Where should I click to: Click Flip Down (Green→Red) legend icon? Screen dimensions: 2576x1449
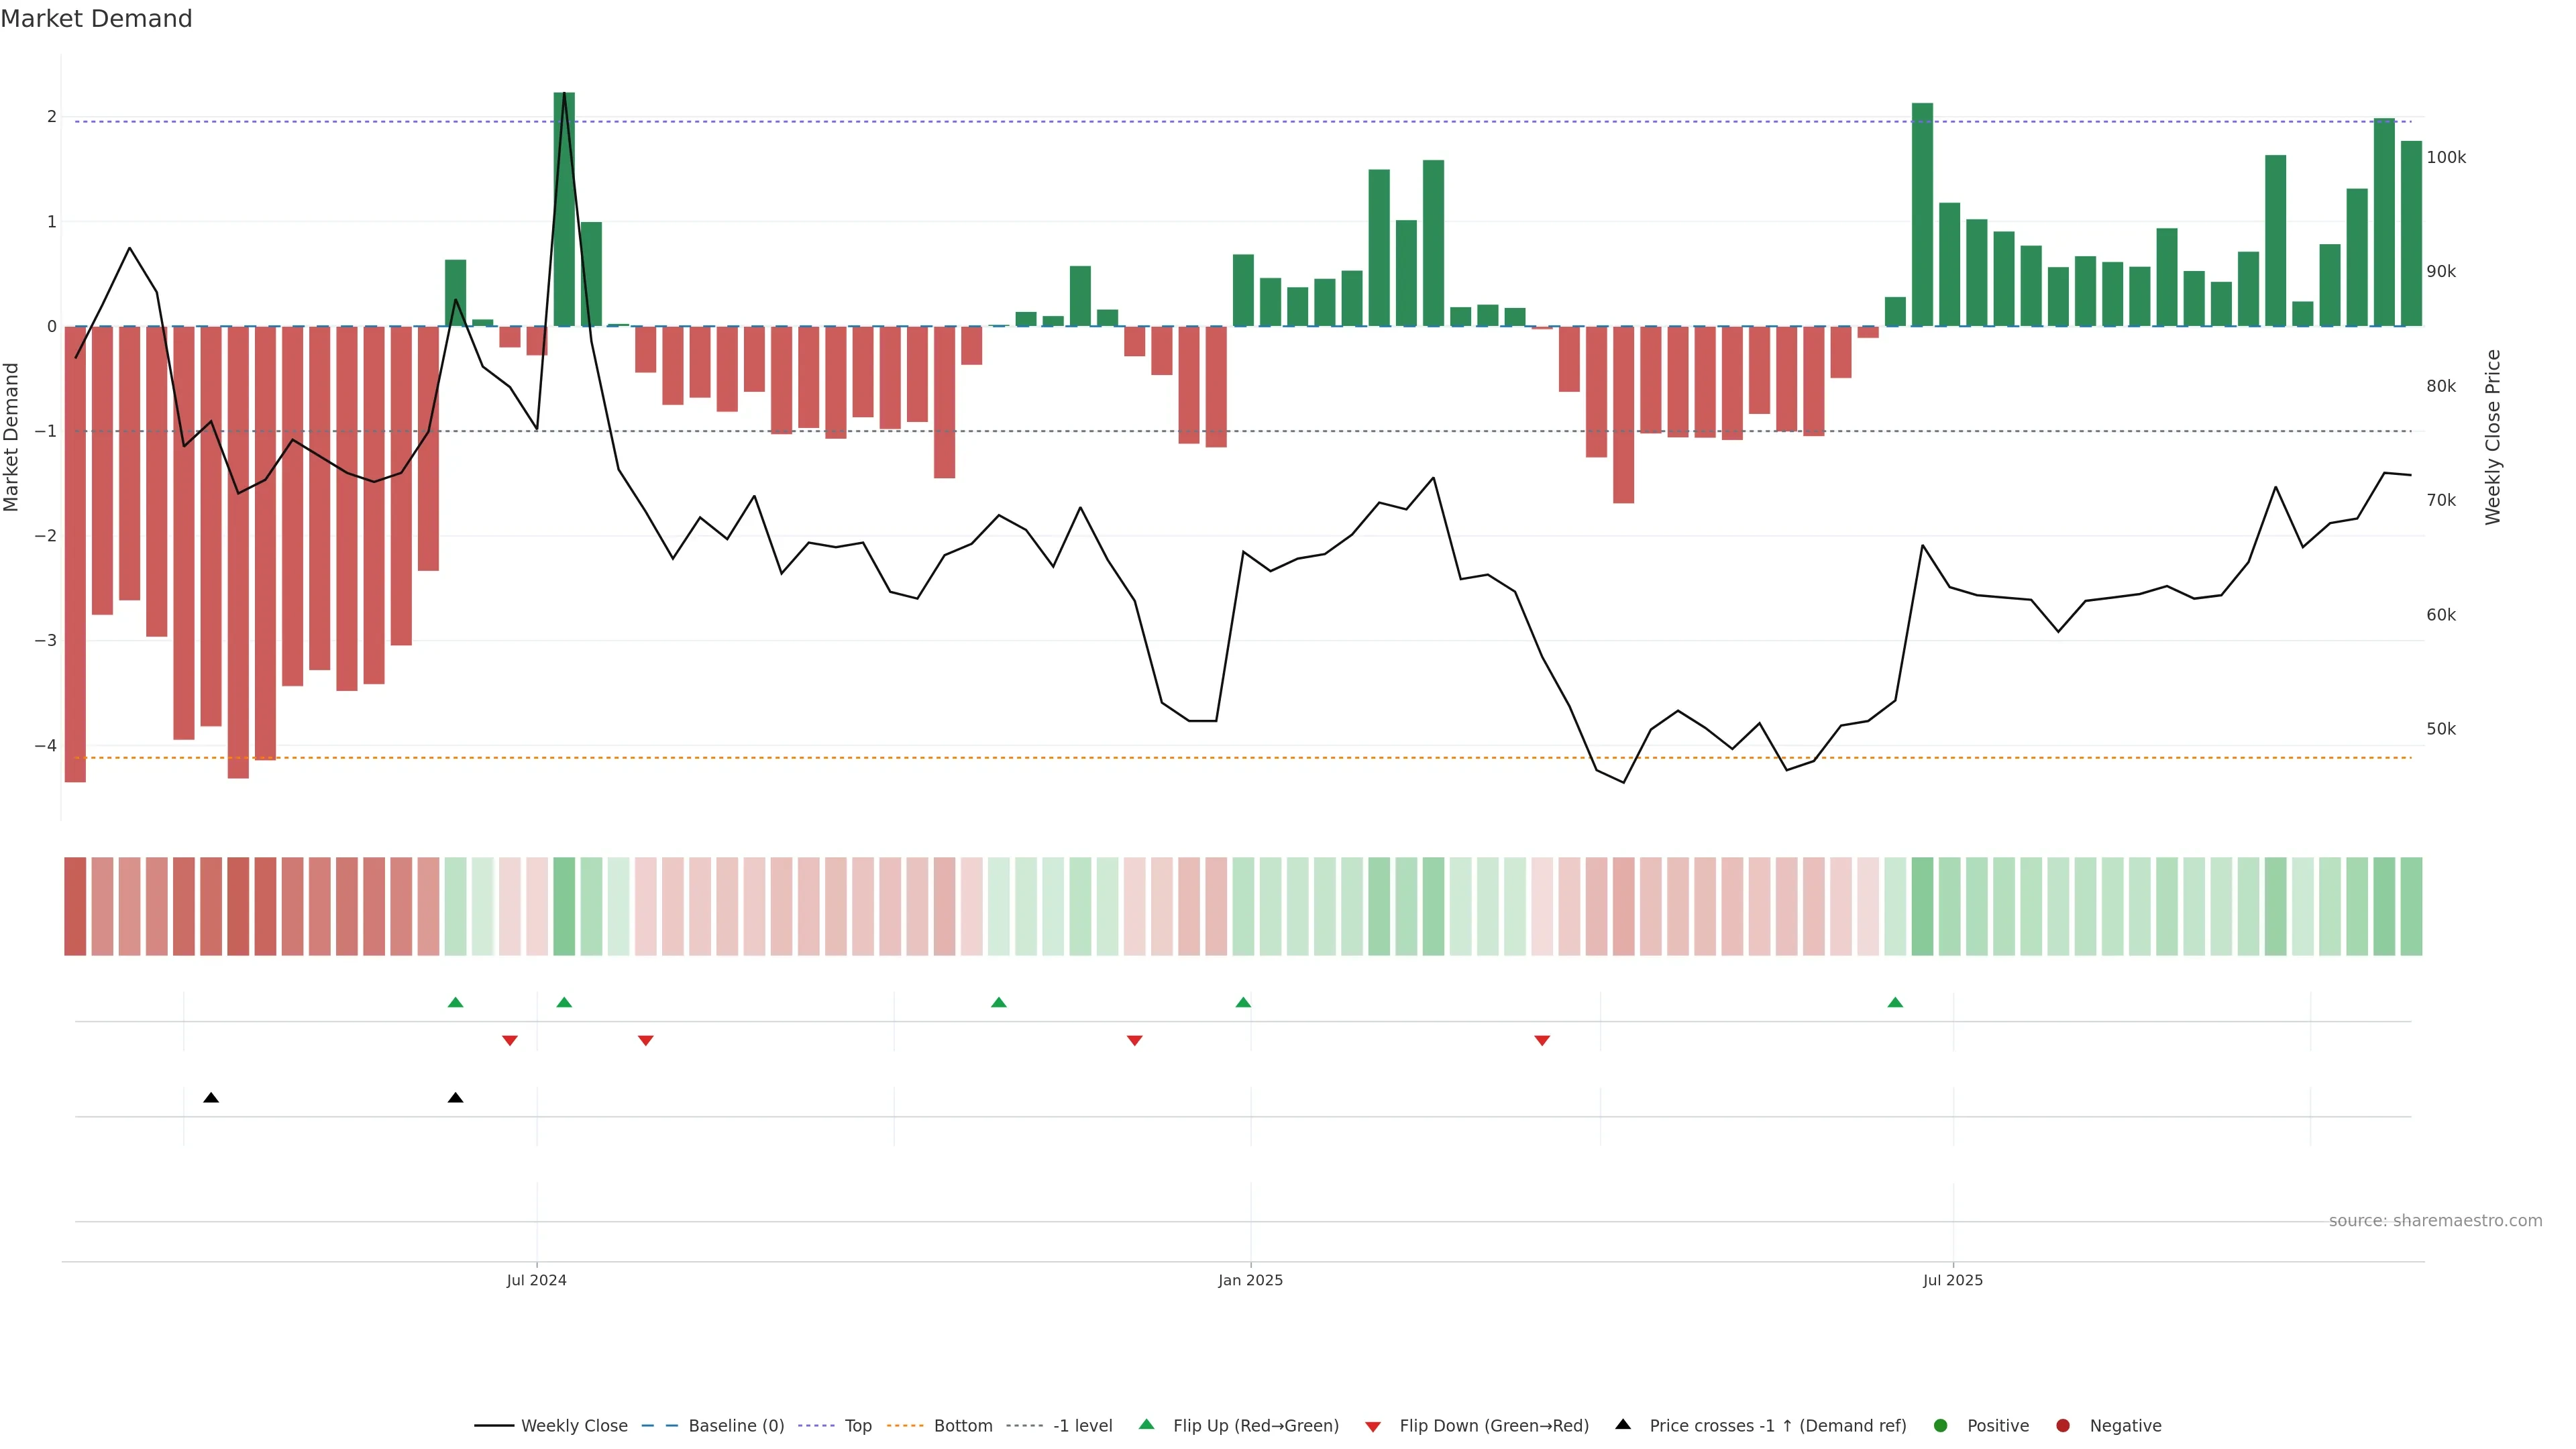(1373, 1426)
